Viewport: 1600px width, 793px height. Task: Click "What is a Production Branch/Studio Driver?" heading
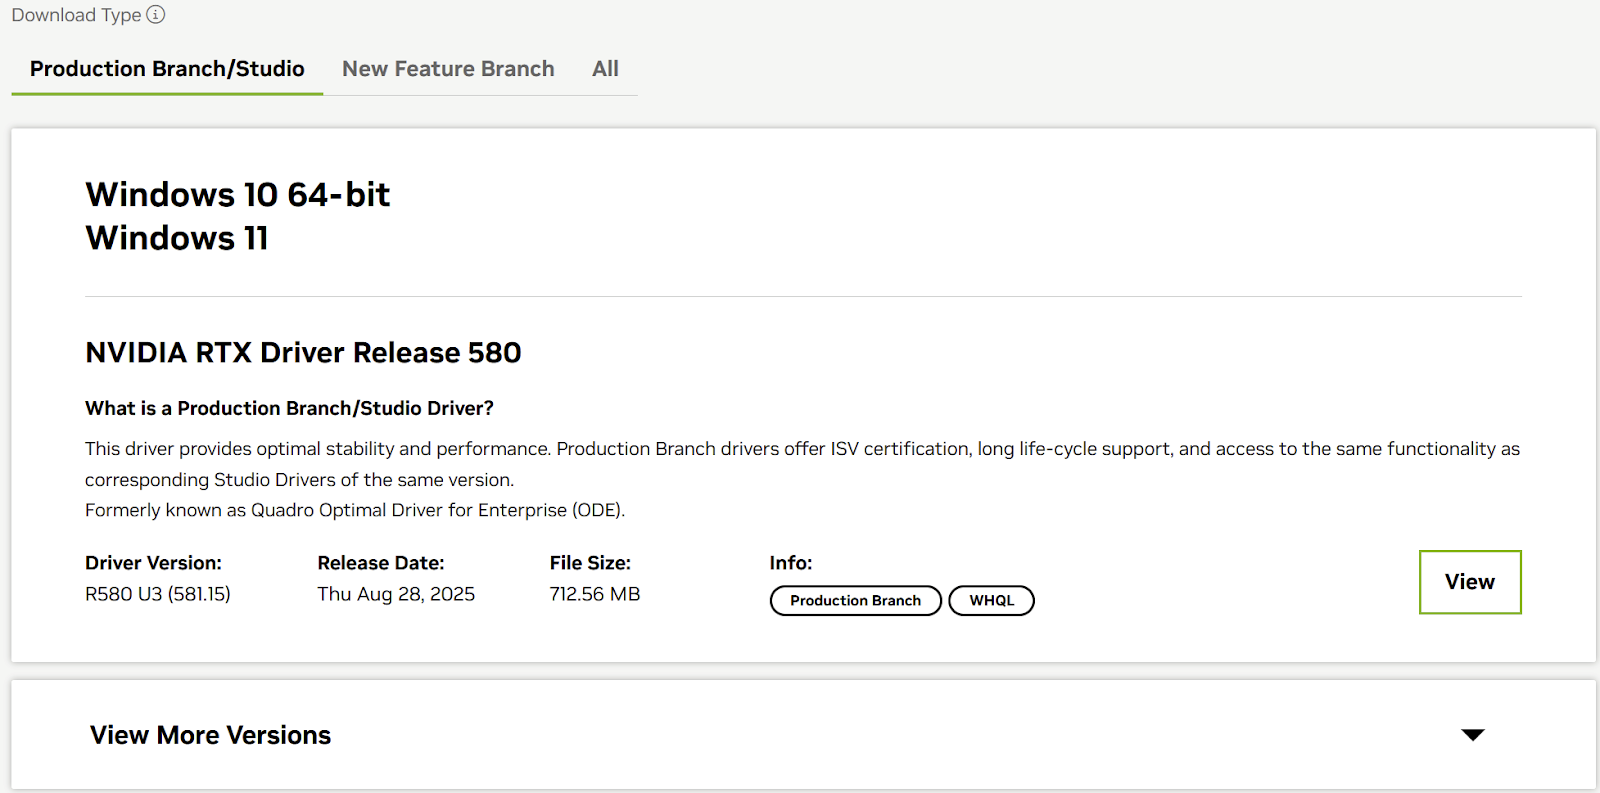(x=289, y=408)
